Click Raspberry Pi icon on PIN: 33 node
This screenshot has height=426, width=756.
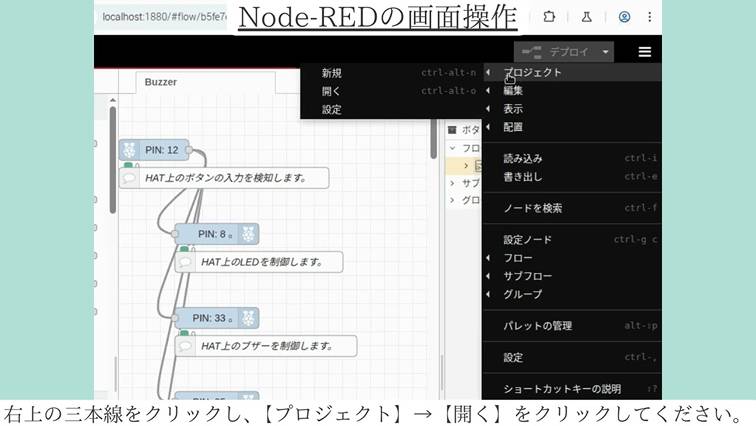click(249, 318)
